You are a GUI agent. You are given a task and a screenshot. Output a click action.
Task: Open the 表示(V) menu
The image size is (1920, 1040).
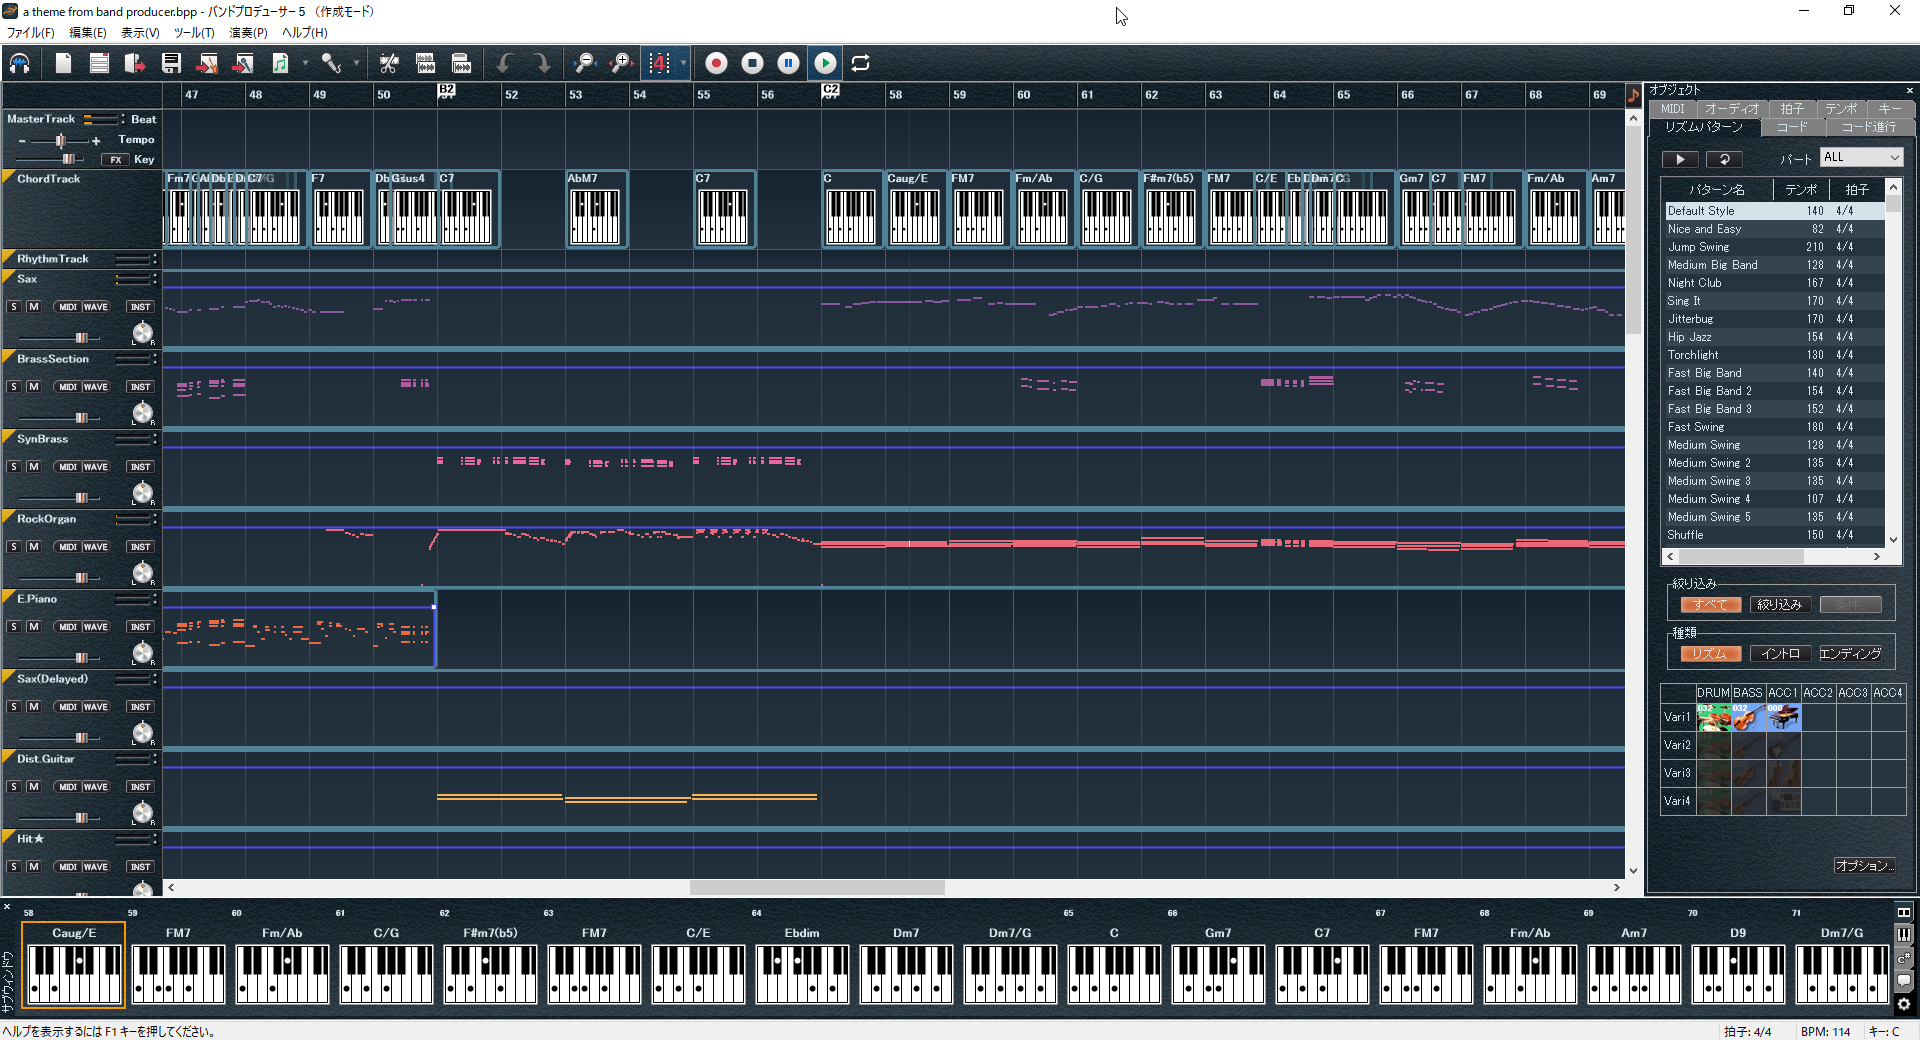[x=140, y=33]
